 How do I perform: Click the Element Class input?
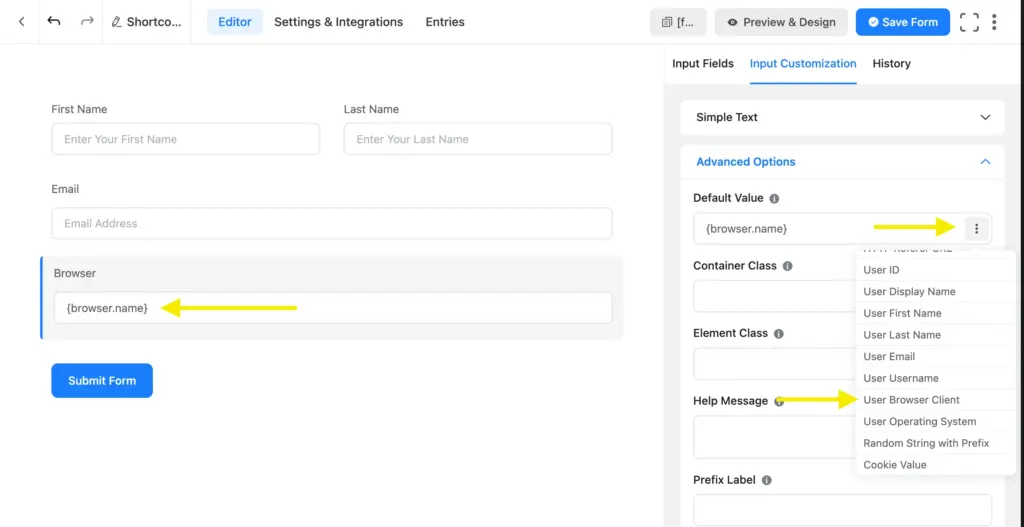point(774,364)
